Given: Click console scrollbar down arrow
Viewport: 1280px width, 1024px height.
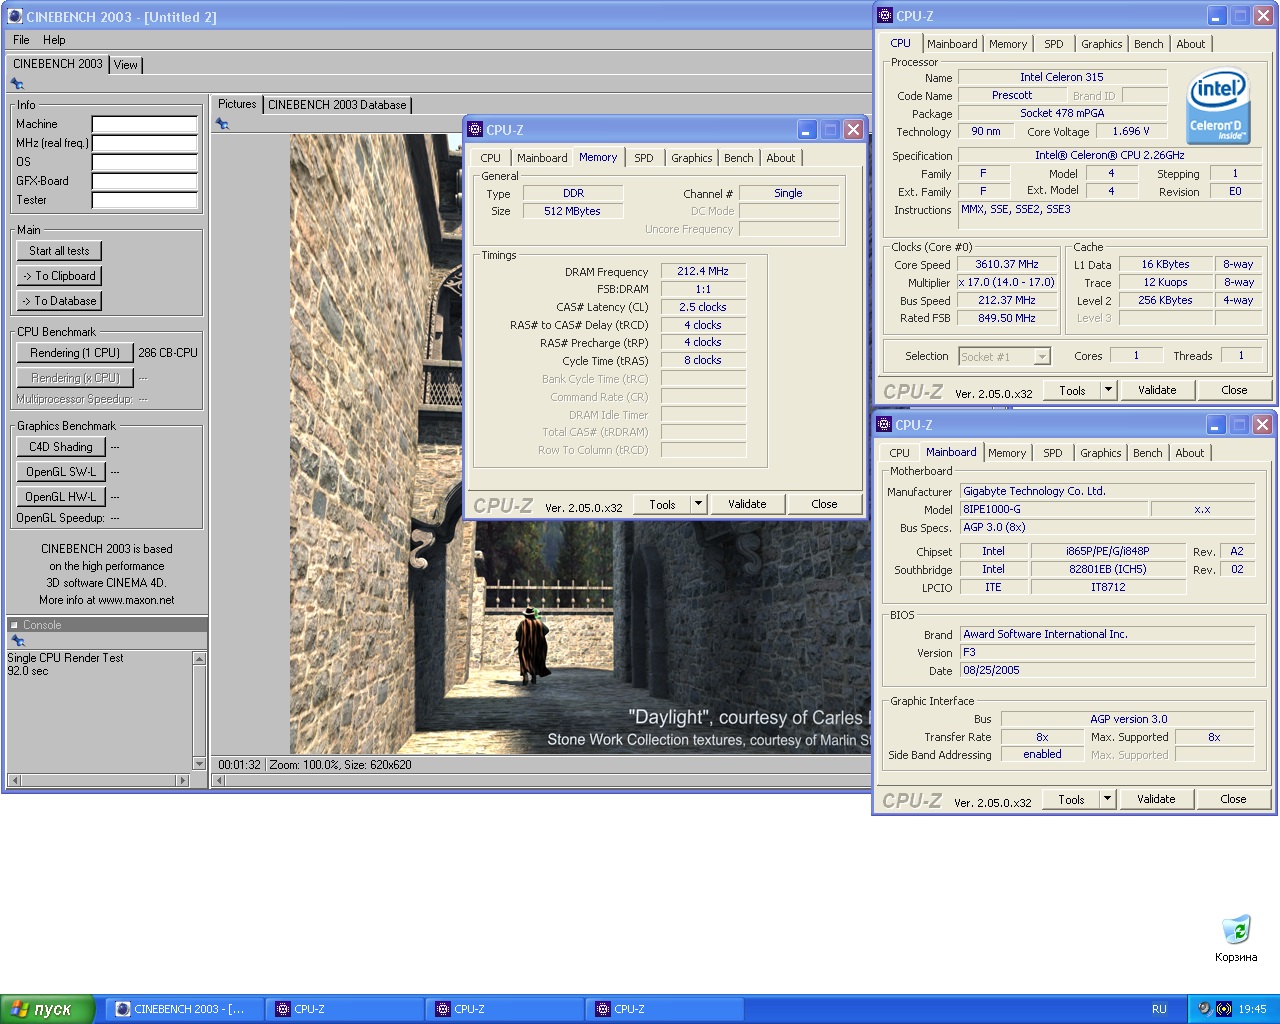Looking at the screenshot, I should pos(199,764).
